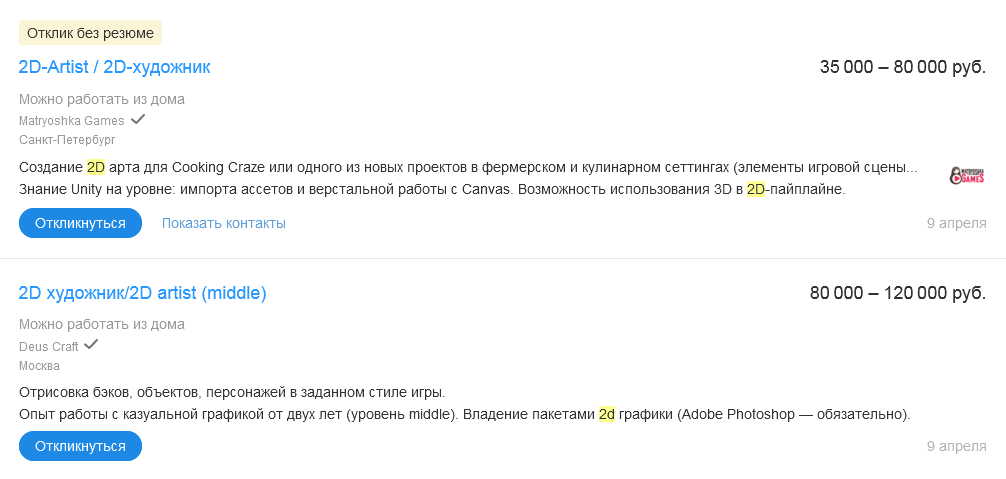Visit the Matryoshka Games company page
This screenshot has height=479, width=1006.
pos(72,121)
